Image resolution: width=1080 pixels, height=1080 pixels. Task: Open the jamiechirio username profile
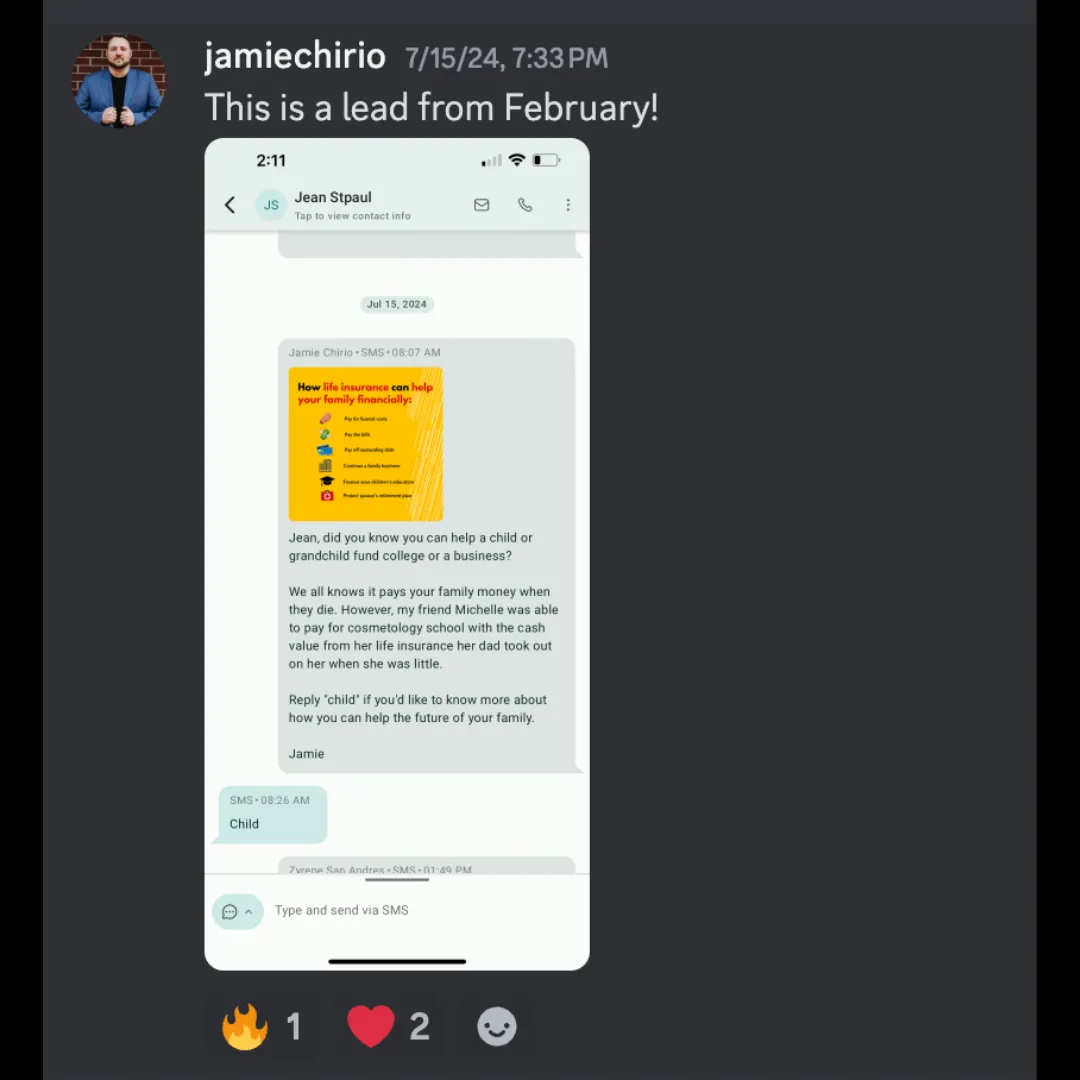295,56
